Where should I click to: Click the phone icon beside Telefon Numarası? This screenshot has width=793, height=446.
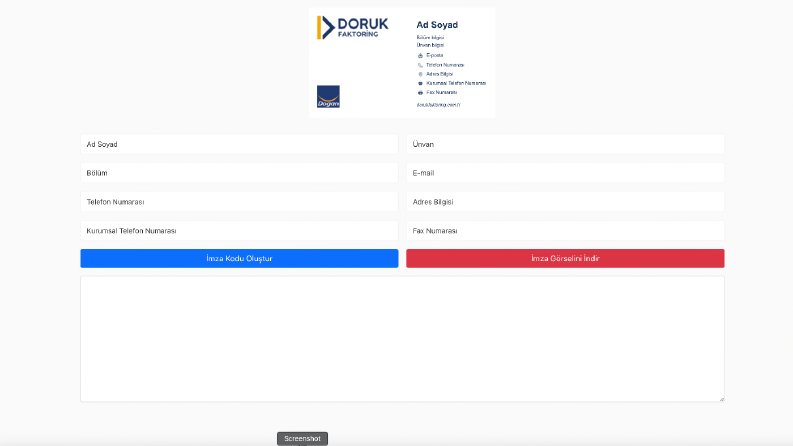tap(420, 65)
